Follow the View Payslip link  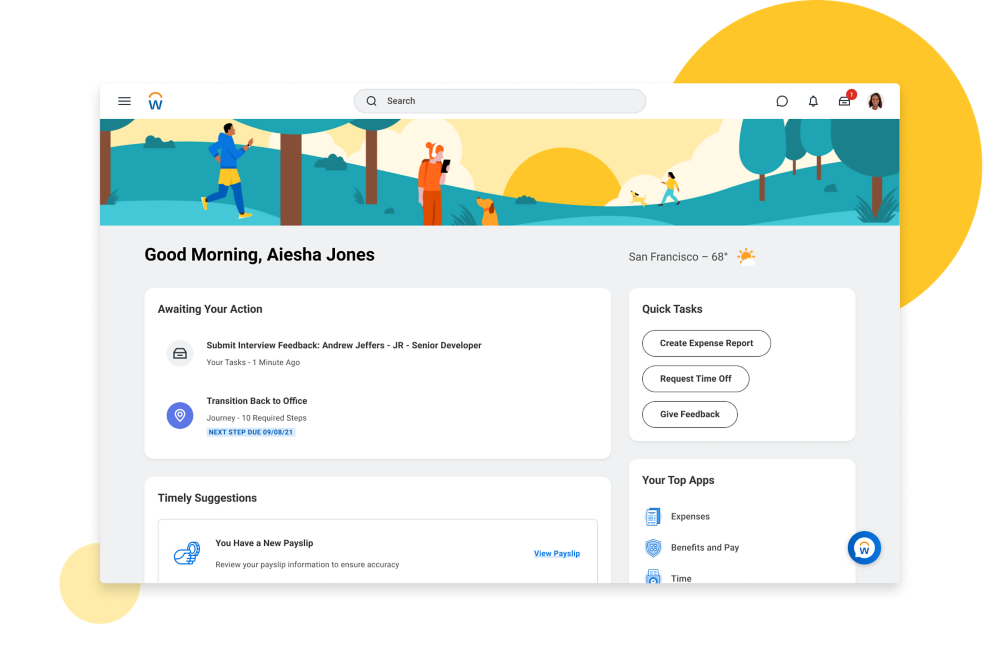556,553
